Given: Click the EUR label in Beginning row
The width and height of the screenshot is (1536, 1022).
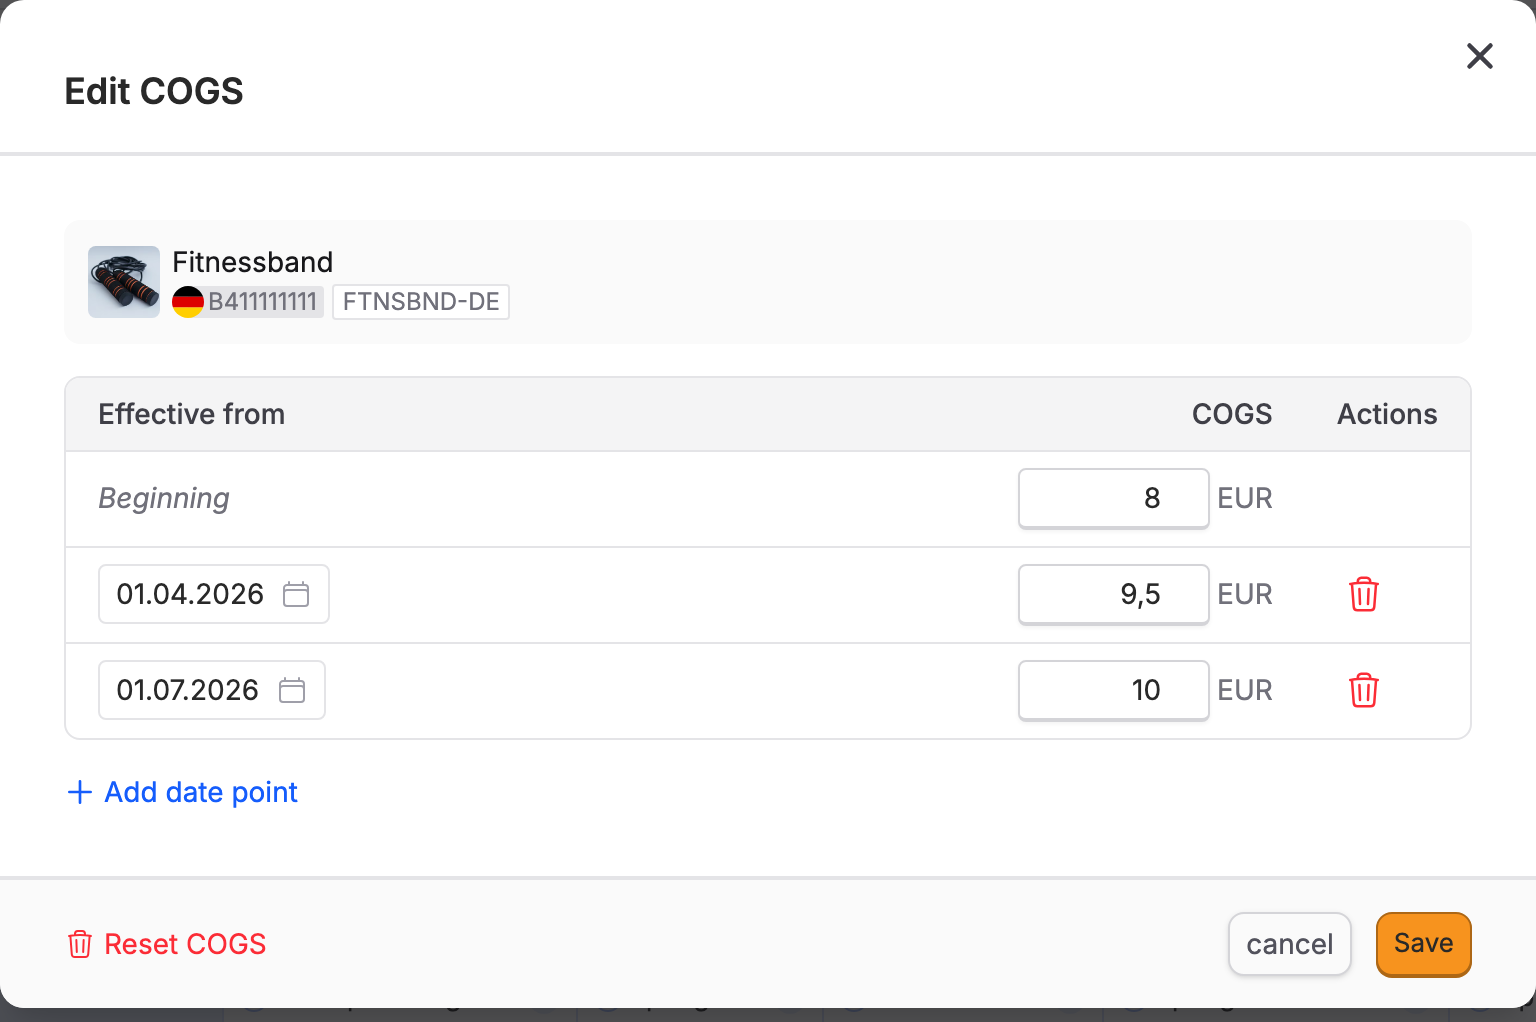Looking at the screenshot, I should 1245,498.
